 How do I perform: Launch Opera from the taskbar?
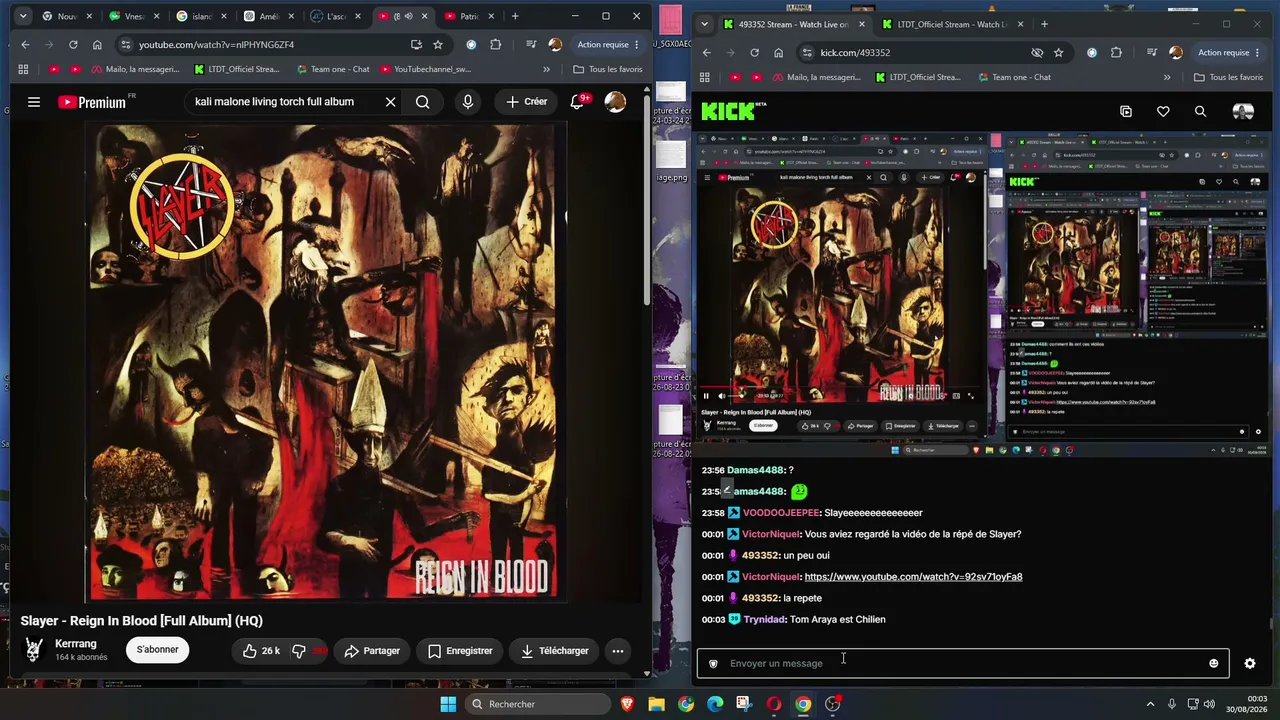[x=774, y=704]
